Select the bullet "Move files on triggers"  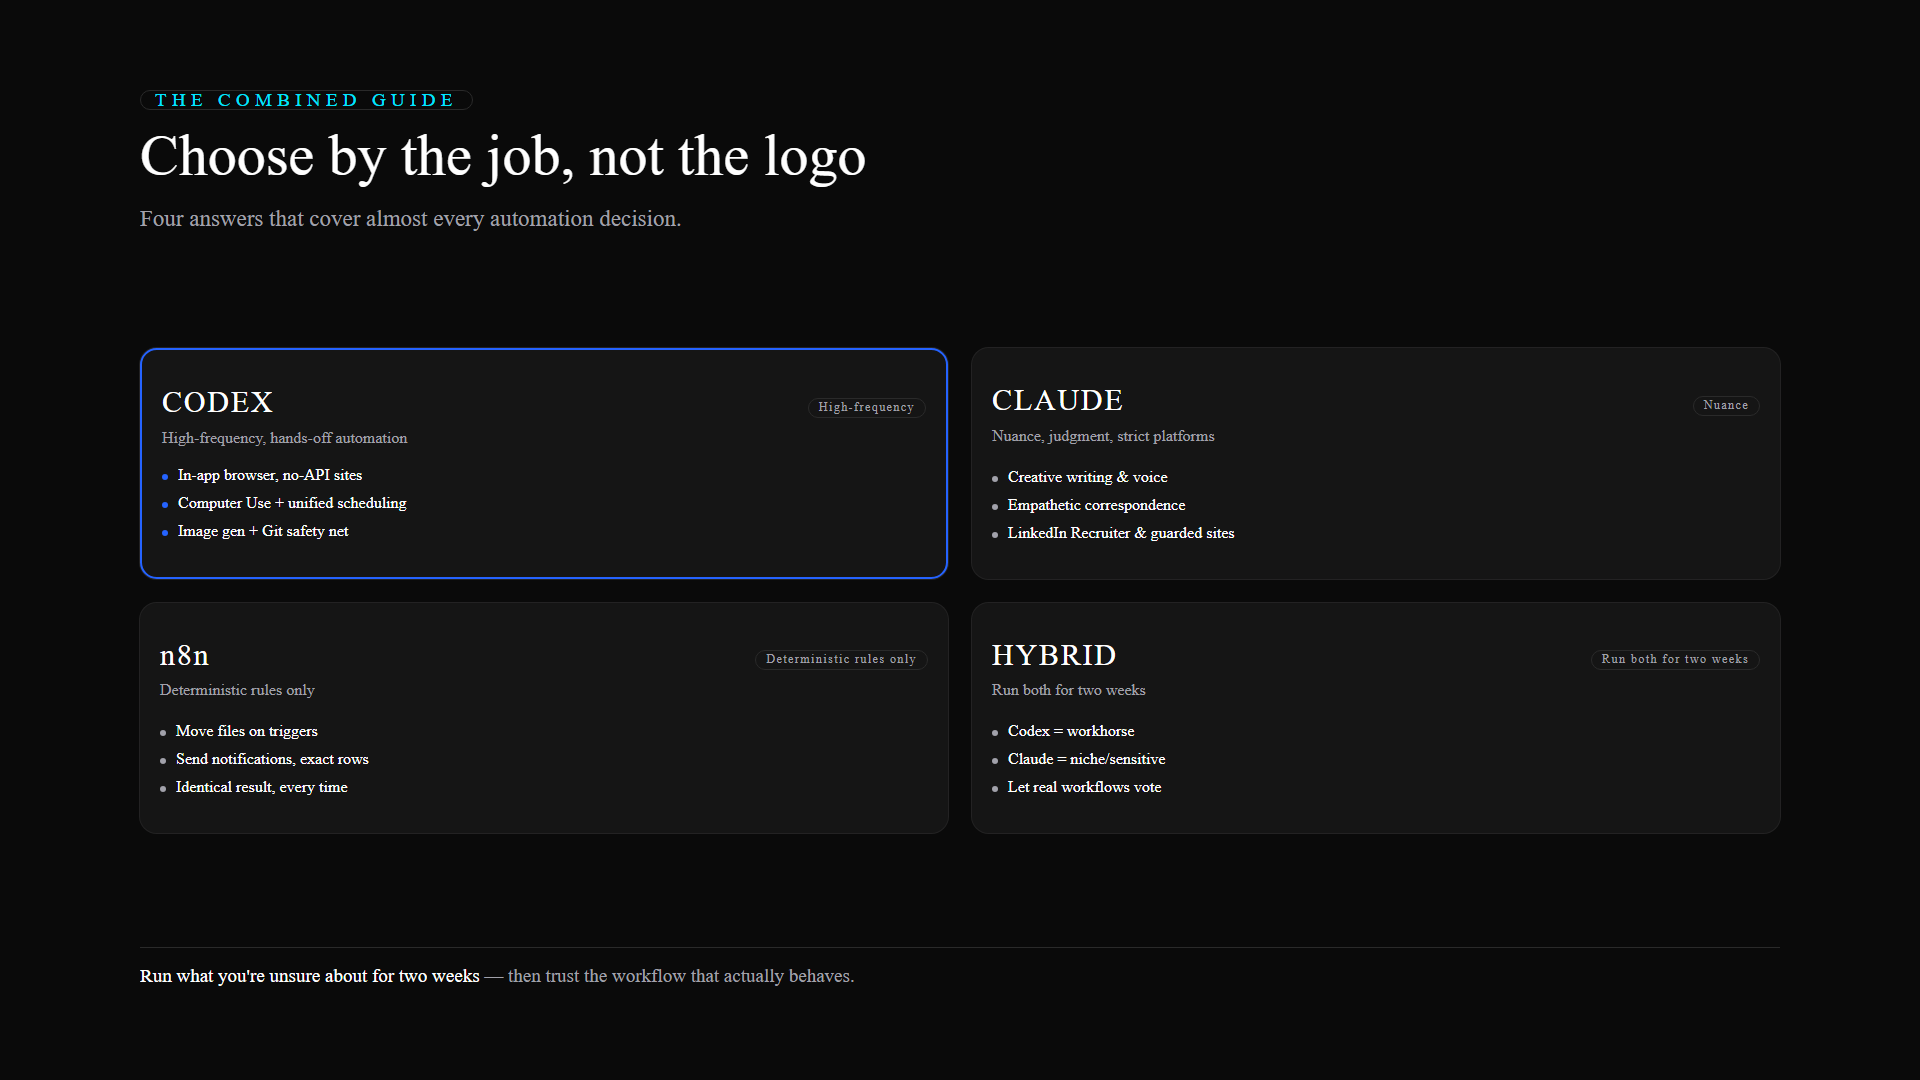[247, 731]
